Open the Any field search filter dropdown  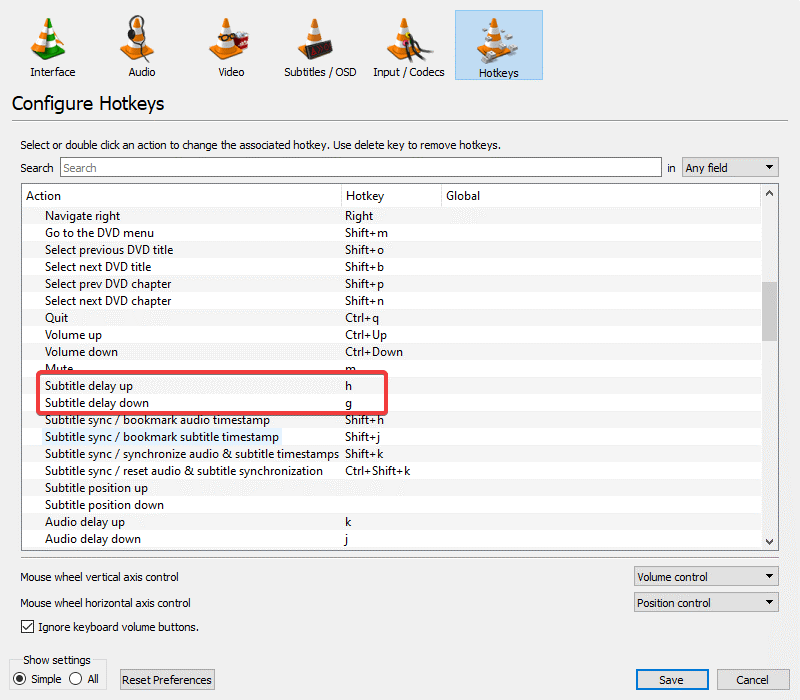(x=730, y=167)
